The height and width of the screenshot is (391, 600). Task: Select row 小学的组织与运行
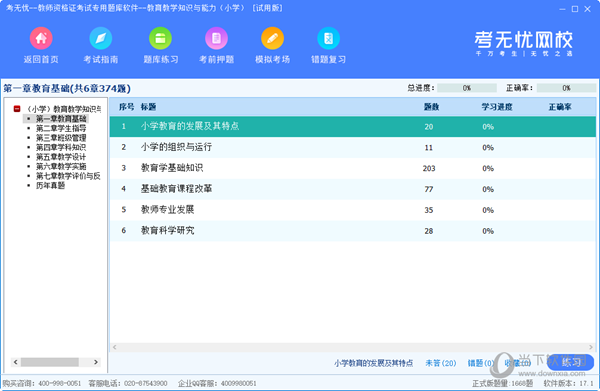tap(352, 147)
